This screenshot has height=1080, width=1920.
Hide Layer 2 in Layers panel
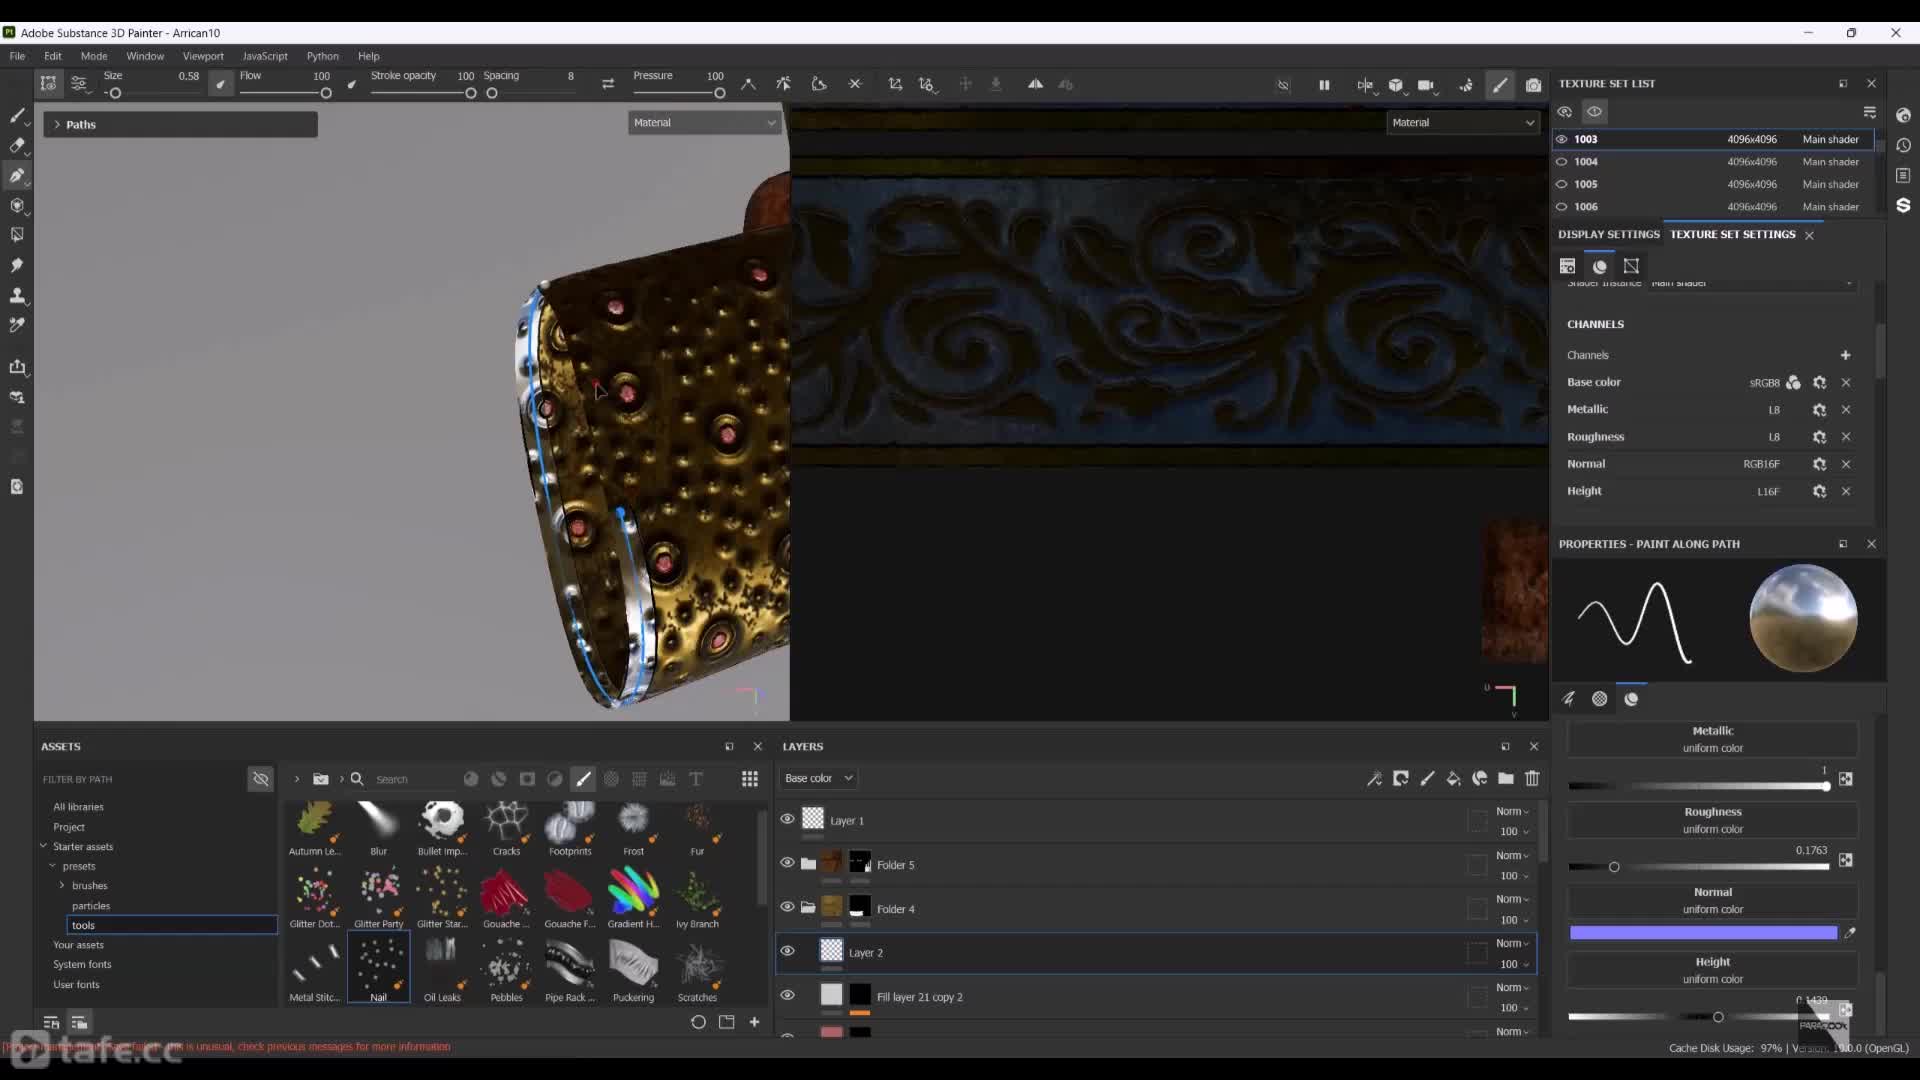point(788,951)
